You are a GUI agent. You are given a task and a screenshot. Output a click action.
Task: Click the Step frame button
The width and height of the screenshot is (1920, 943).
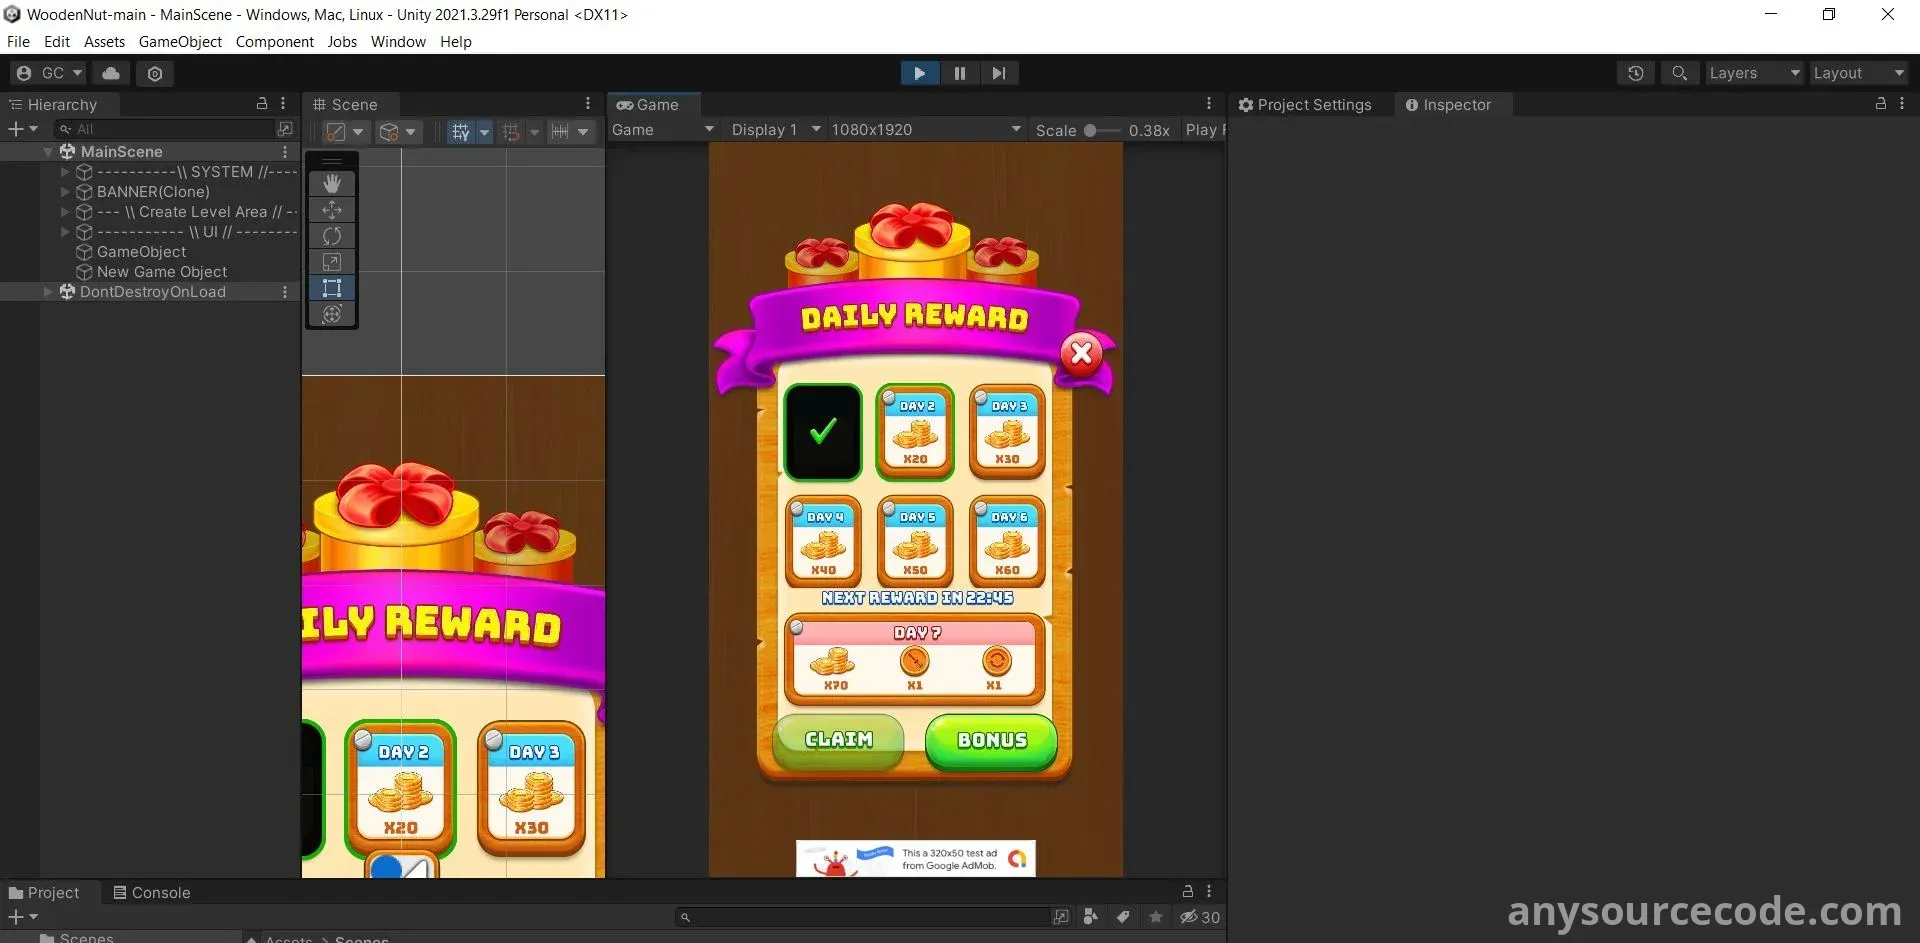(x=998, y=73)
